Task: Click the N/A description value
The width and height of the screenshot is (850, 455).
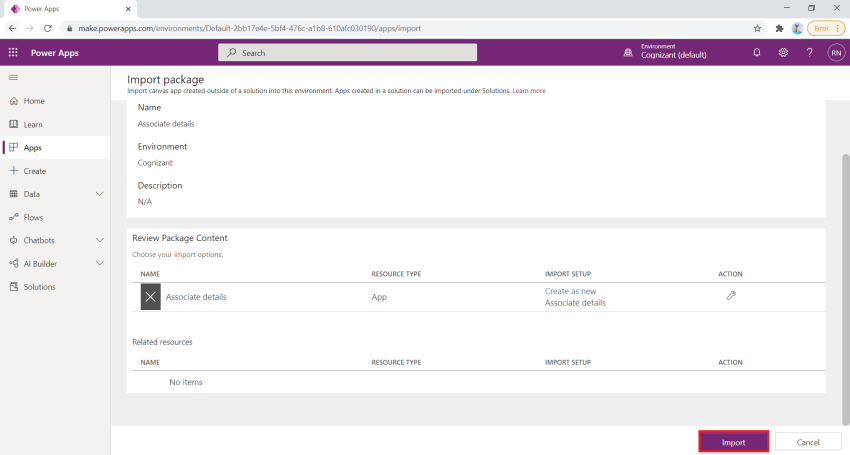Action: 145,202
